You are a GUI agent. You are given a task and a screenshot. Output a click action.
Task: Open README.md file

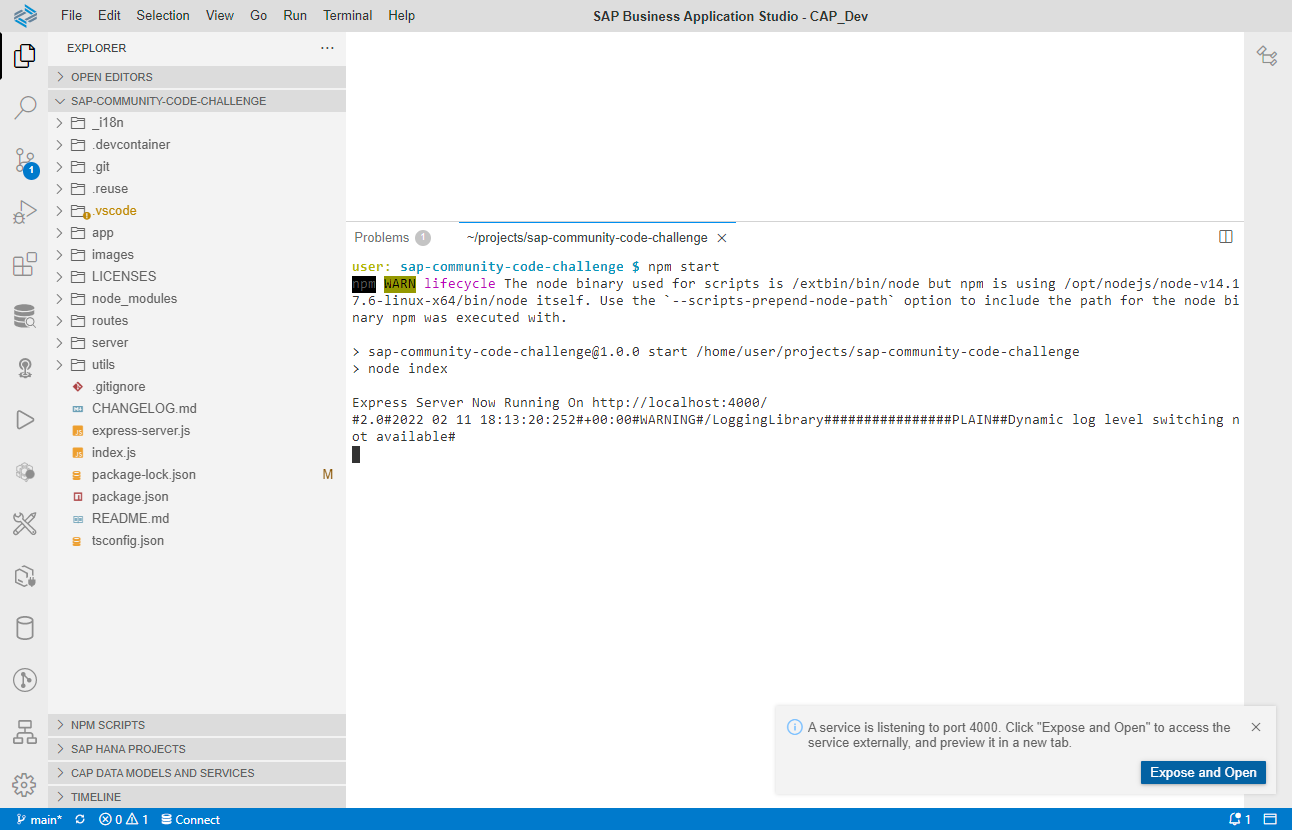(x=197, y=519)
